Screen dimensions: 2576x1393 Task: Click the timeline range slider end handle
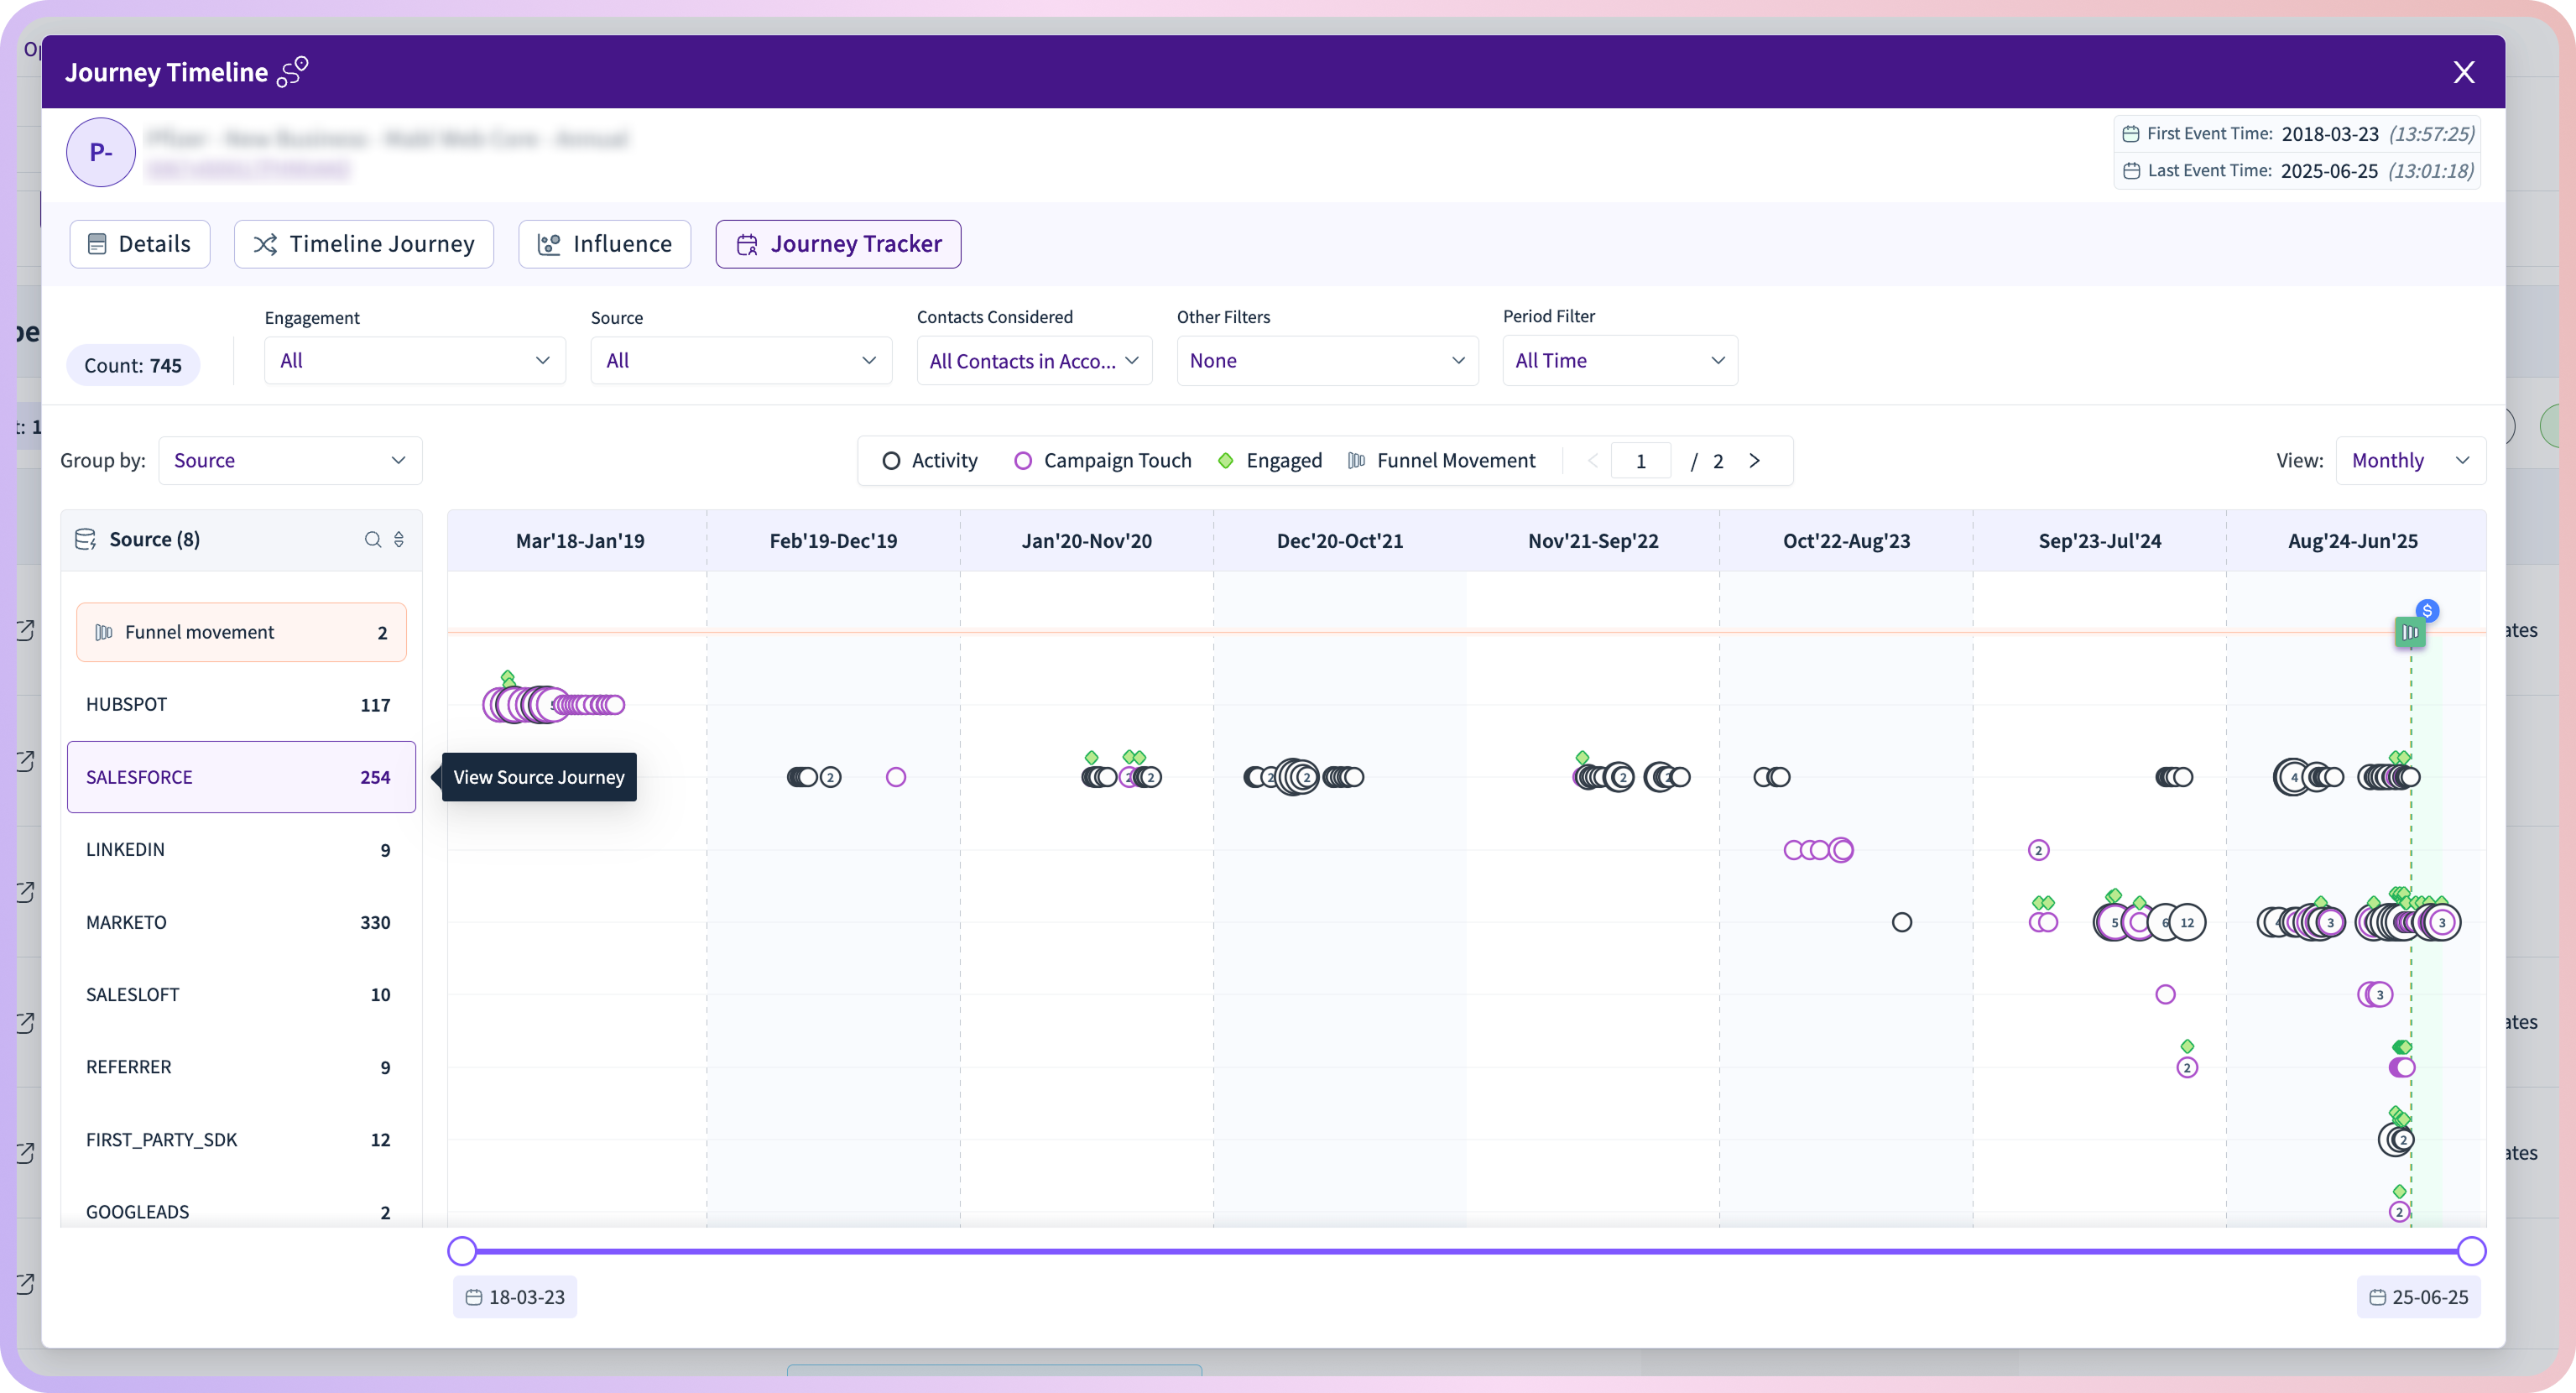click(x=2471, y=1250)
